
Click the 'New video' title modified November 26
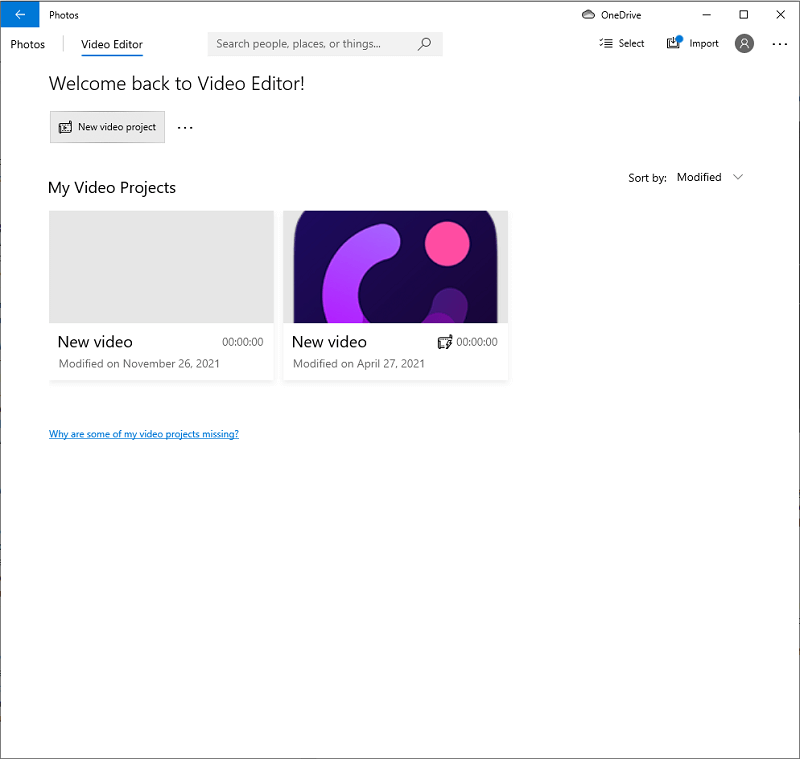pyautogui.click(x=95, y=342)
